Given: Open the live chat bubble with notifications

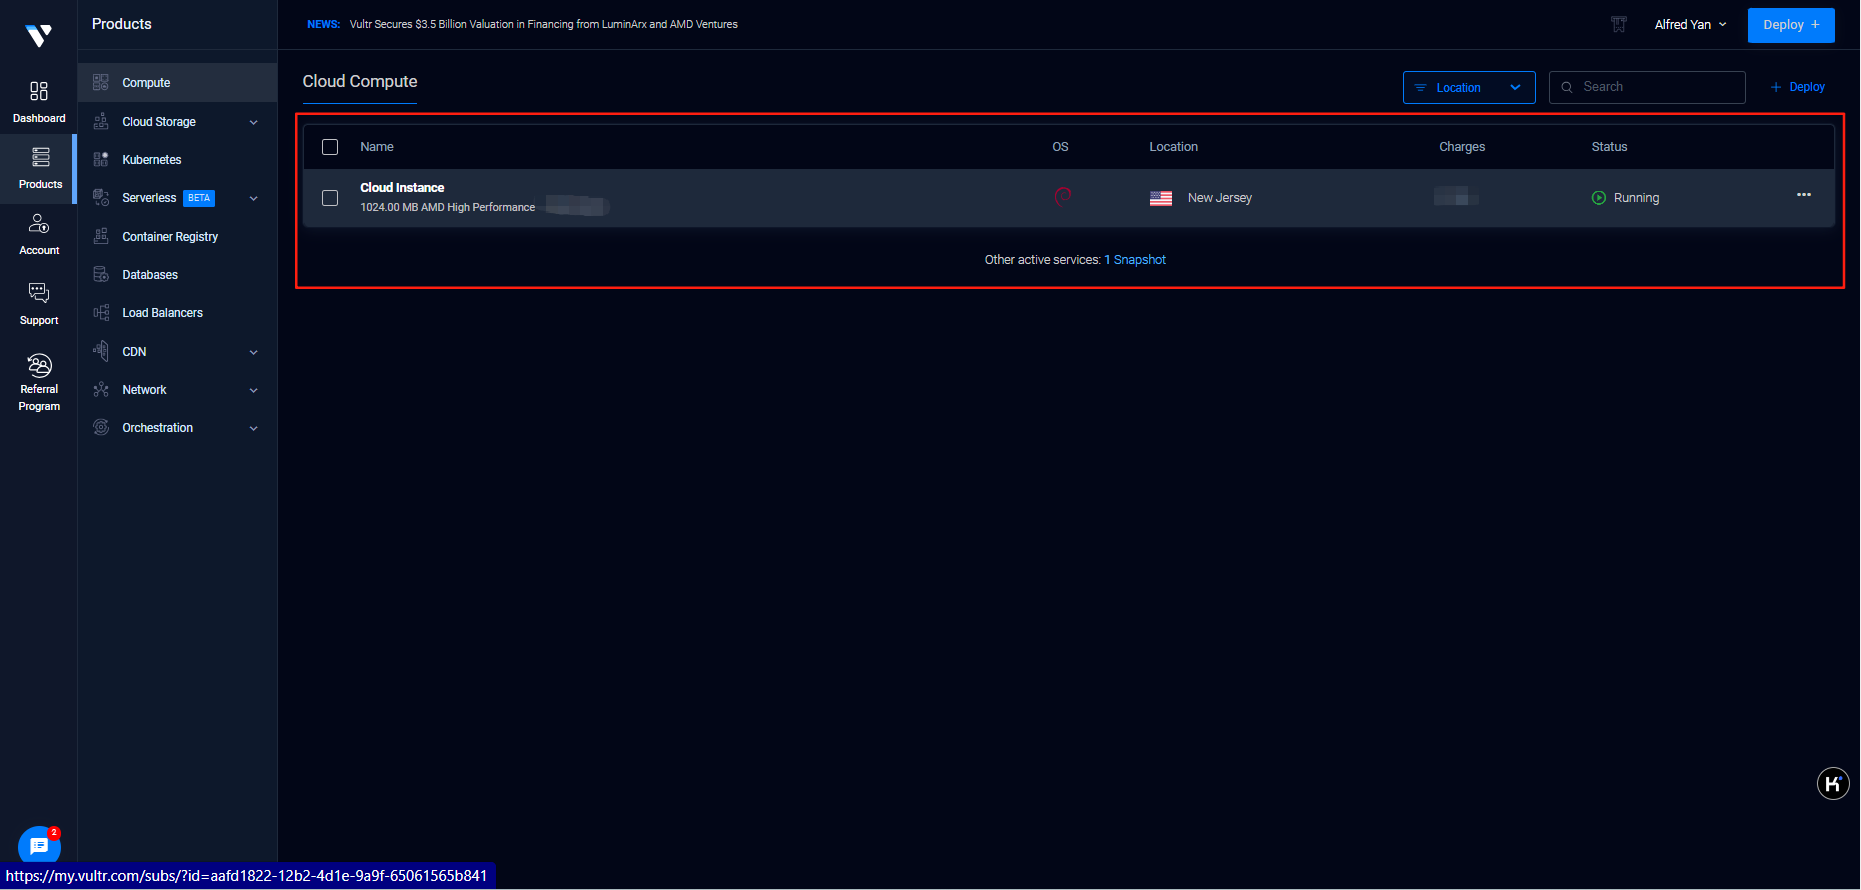Looking at the screenshot, I should [39, 846].
